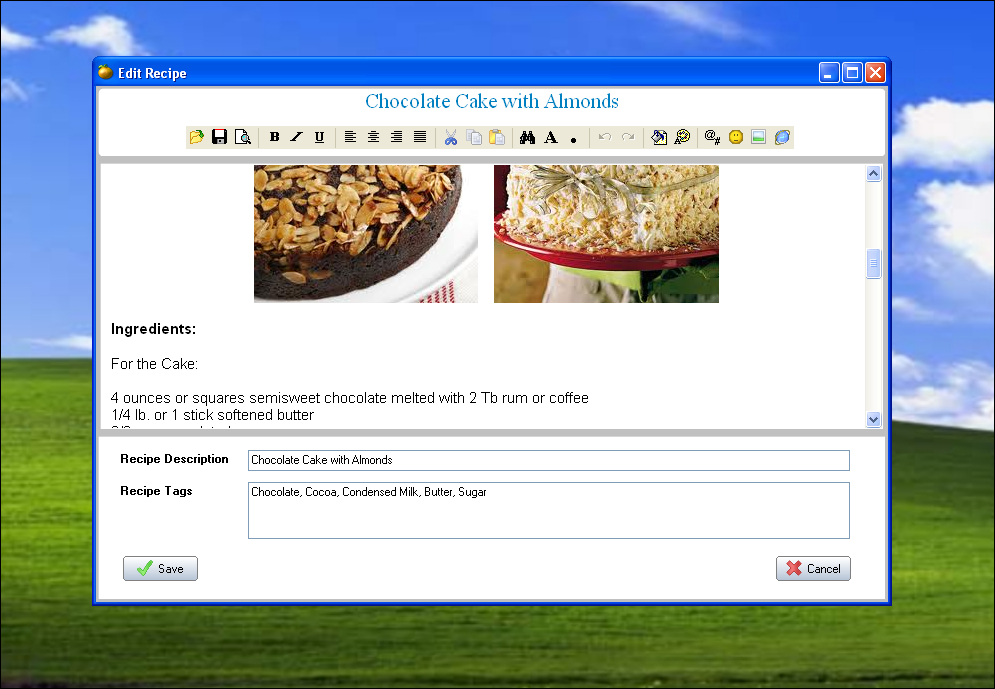Screen dimensions: 995x689
Task: Click the almond chocolate cake photo
Action: pos(365,233)
